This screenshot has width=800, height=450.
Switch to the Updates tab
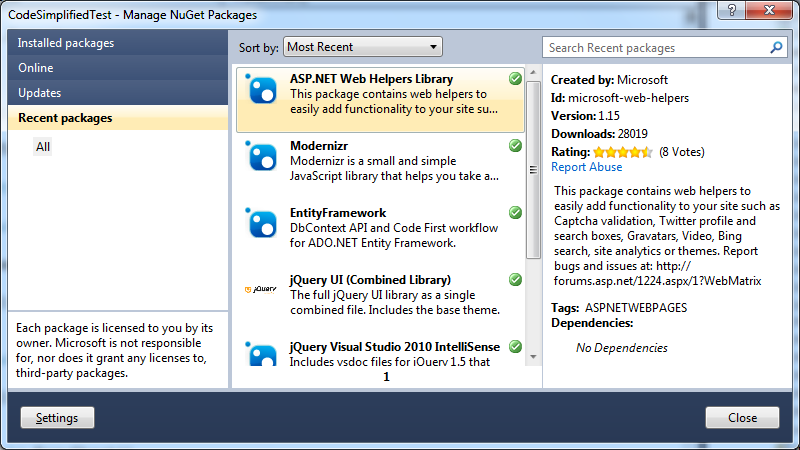click(118, 93)
